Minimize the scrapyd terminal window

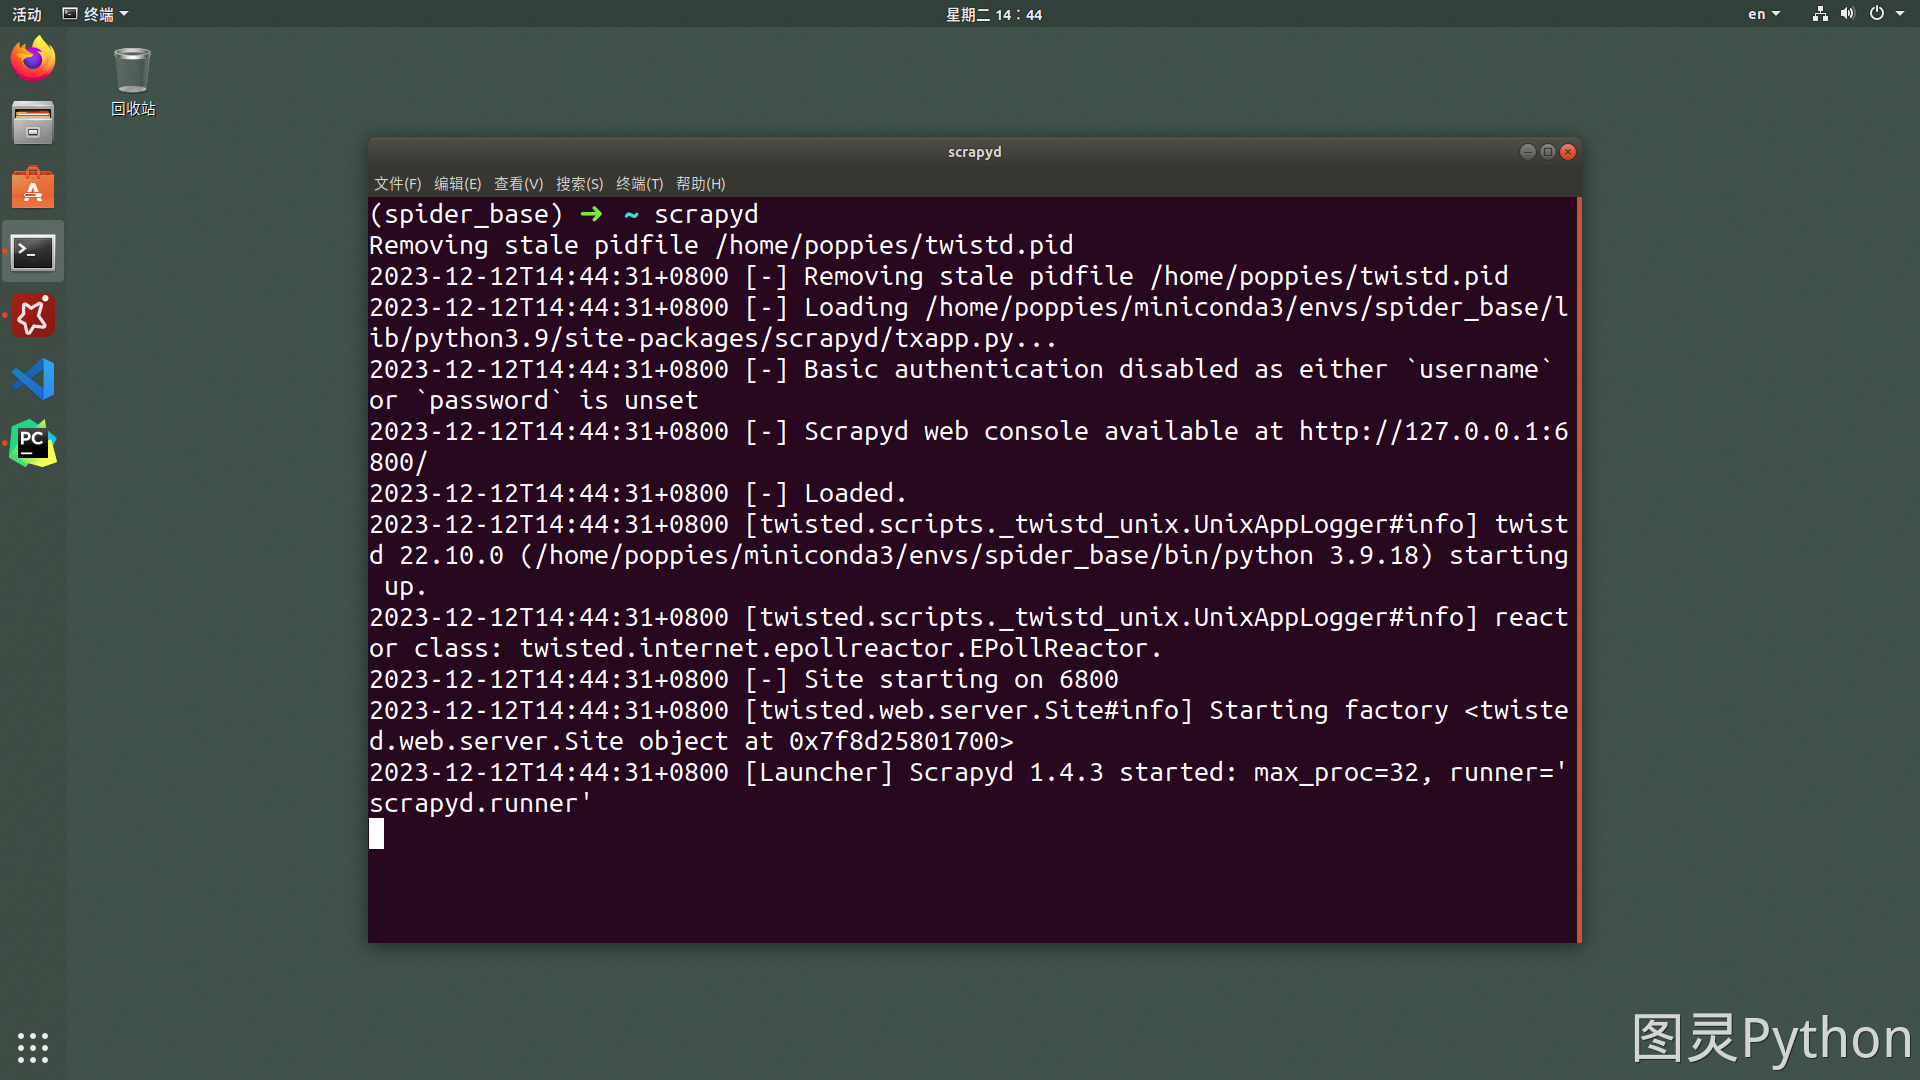[1527, 152]
